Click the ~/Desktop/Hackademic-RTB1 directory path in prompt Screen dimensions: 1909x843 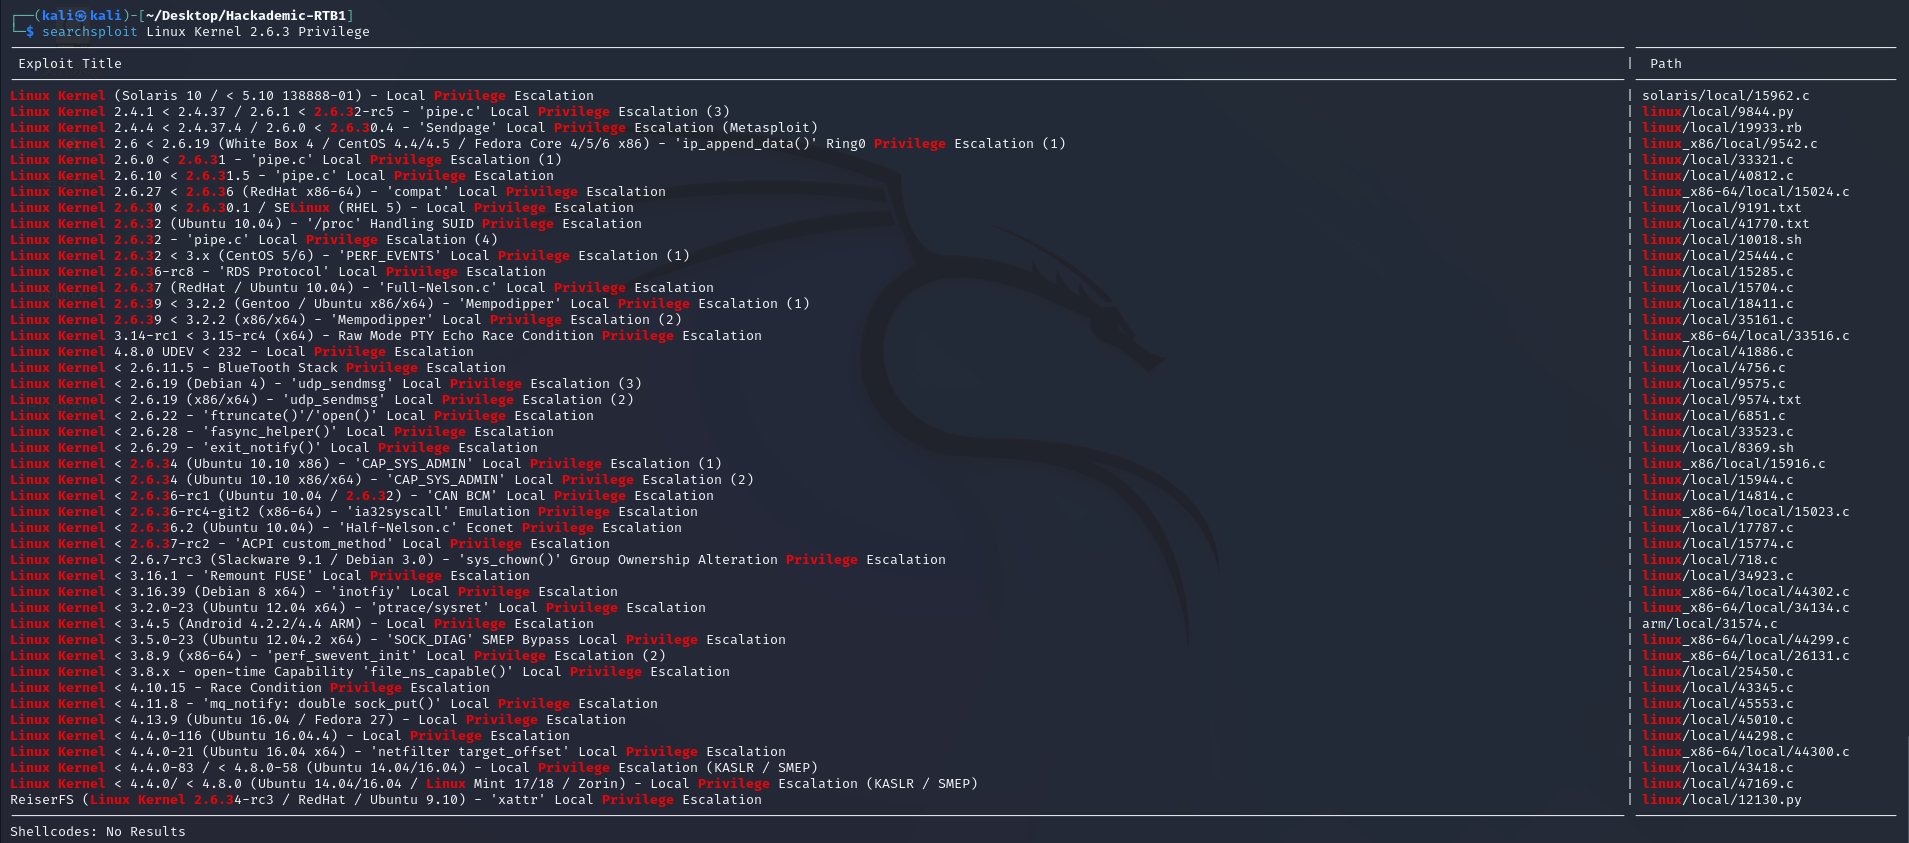(246, 16)
